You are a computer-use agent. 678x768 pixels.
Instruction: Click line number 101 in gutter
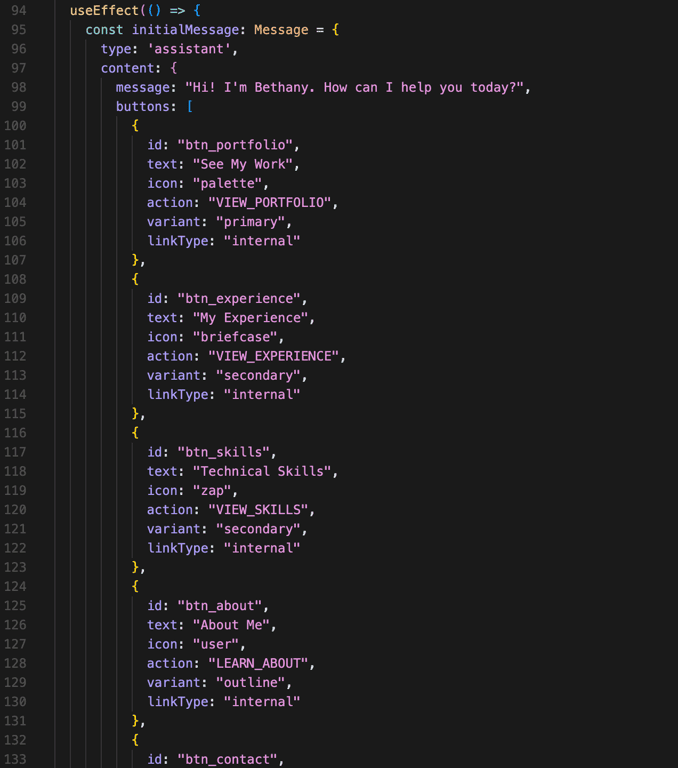point(15,145)
